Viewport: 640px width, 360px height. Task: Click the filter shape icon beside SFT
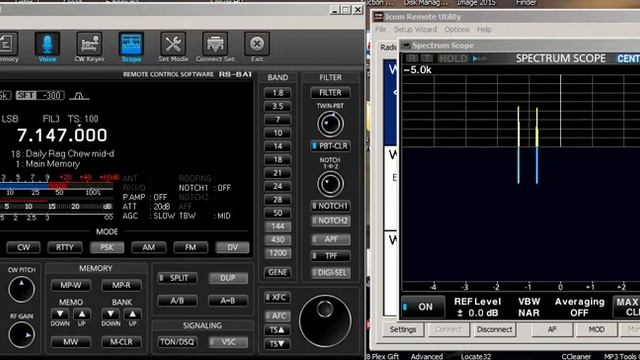(79, 96)
